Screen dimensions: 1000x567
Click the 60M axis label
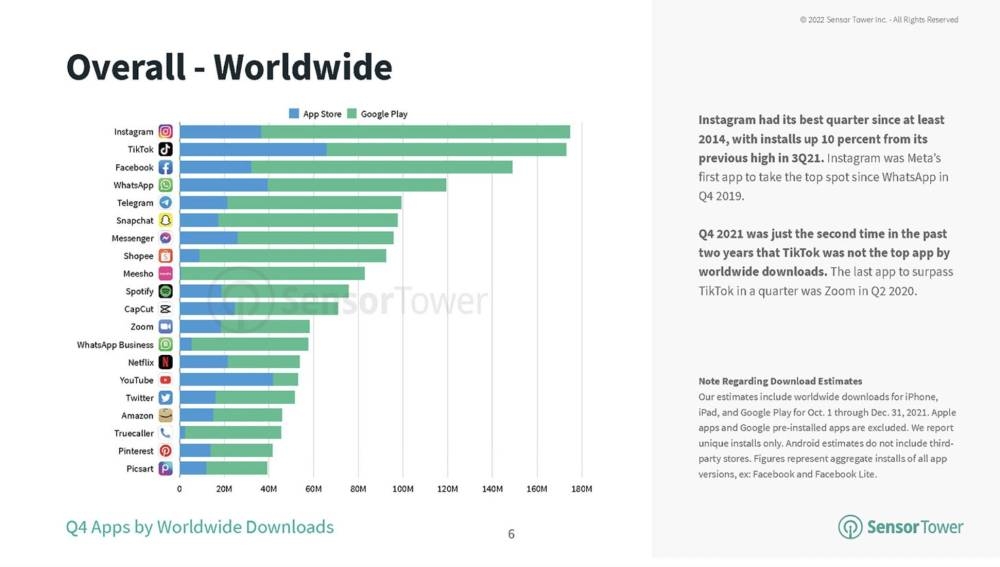click(313, 489)
